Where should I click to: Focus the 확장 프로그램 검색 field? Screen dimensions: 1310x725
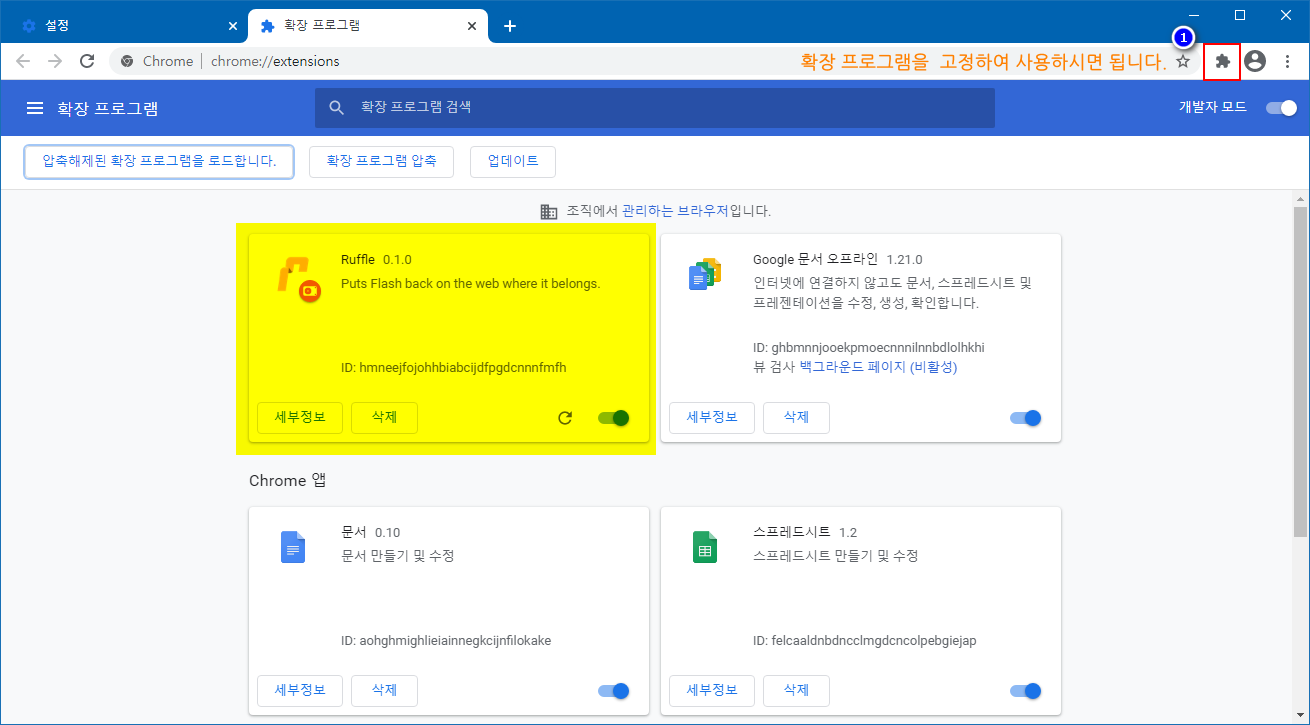pos(655,107)
